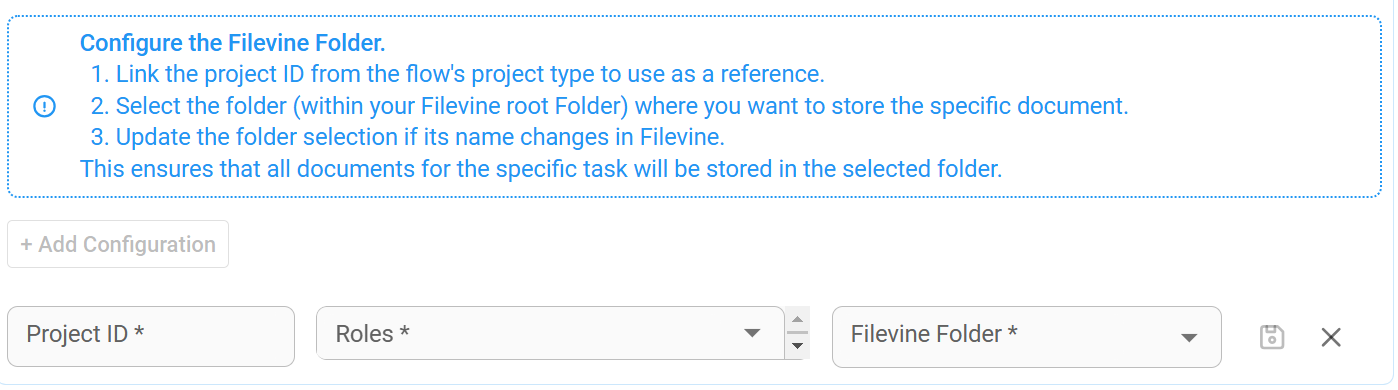Click the asterisk next to Project ID
The height and width of the screenshot is (390, 1398).
tap(139, 332)
